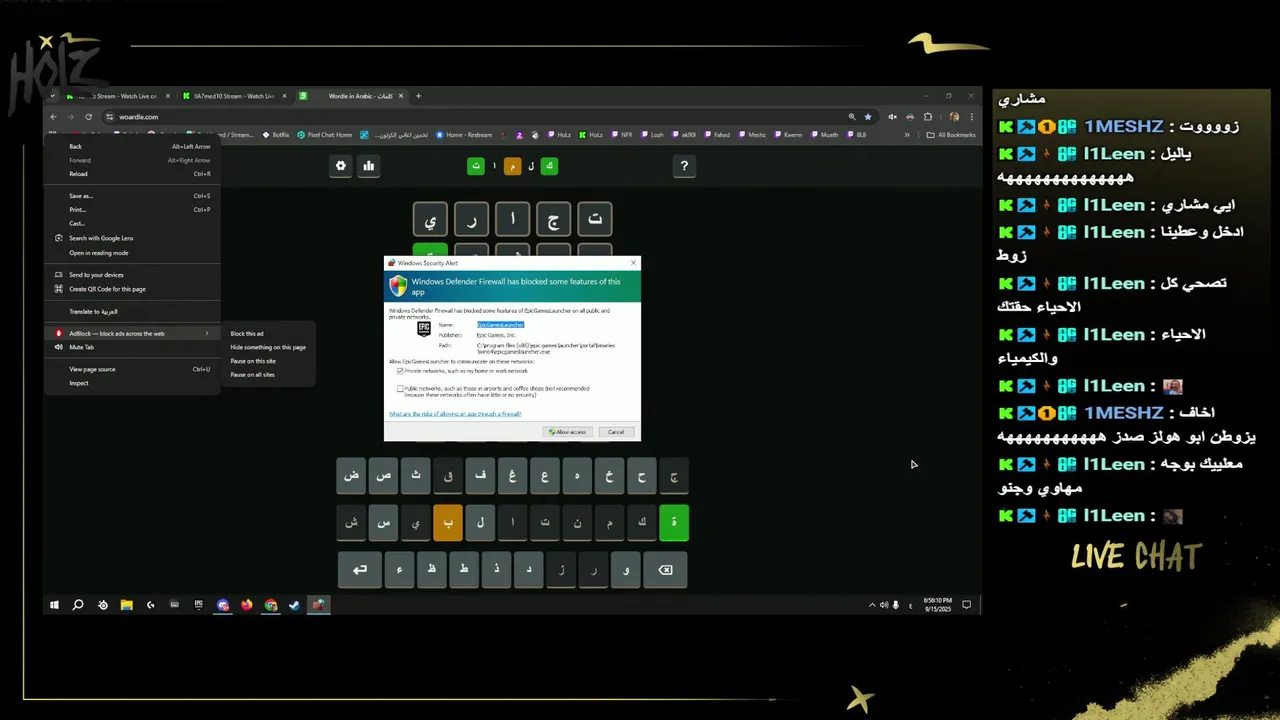Open the Pixel Chat: Home bookmark

tap(325, 135)
